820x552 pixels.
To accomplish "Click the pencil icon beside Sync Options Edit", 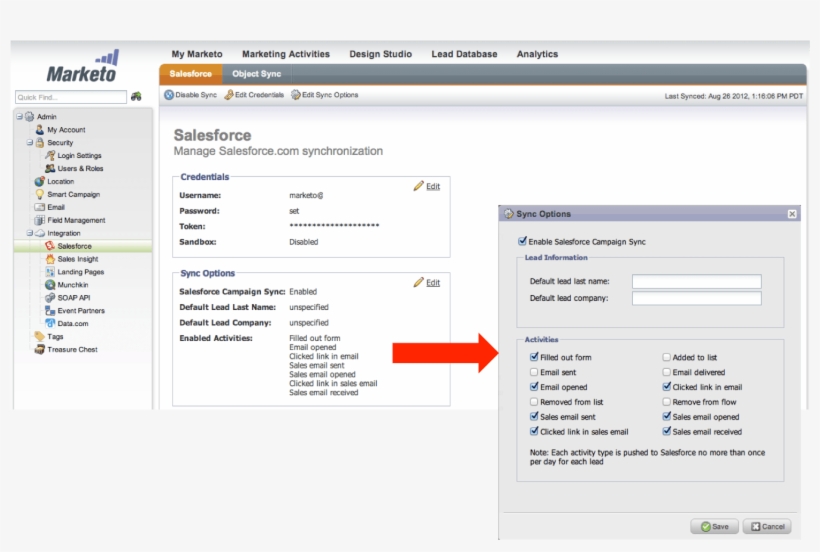I will 418,282.
